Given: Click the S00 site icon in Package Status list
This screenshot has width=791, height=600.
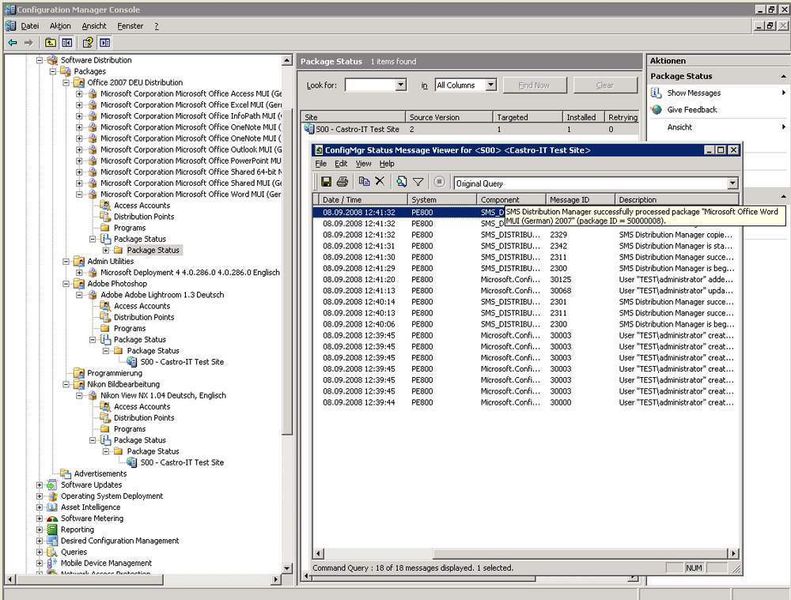Looking at the screenshot, I should (x=309, y=129).
